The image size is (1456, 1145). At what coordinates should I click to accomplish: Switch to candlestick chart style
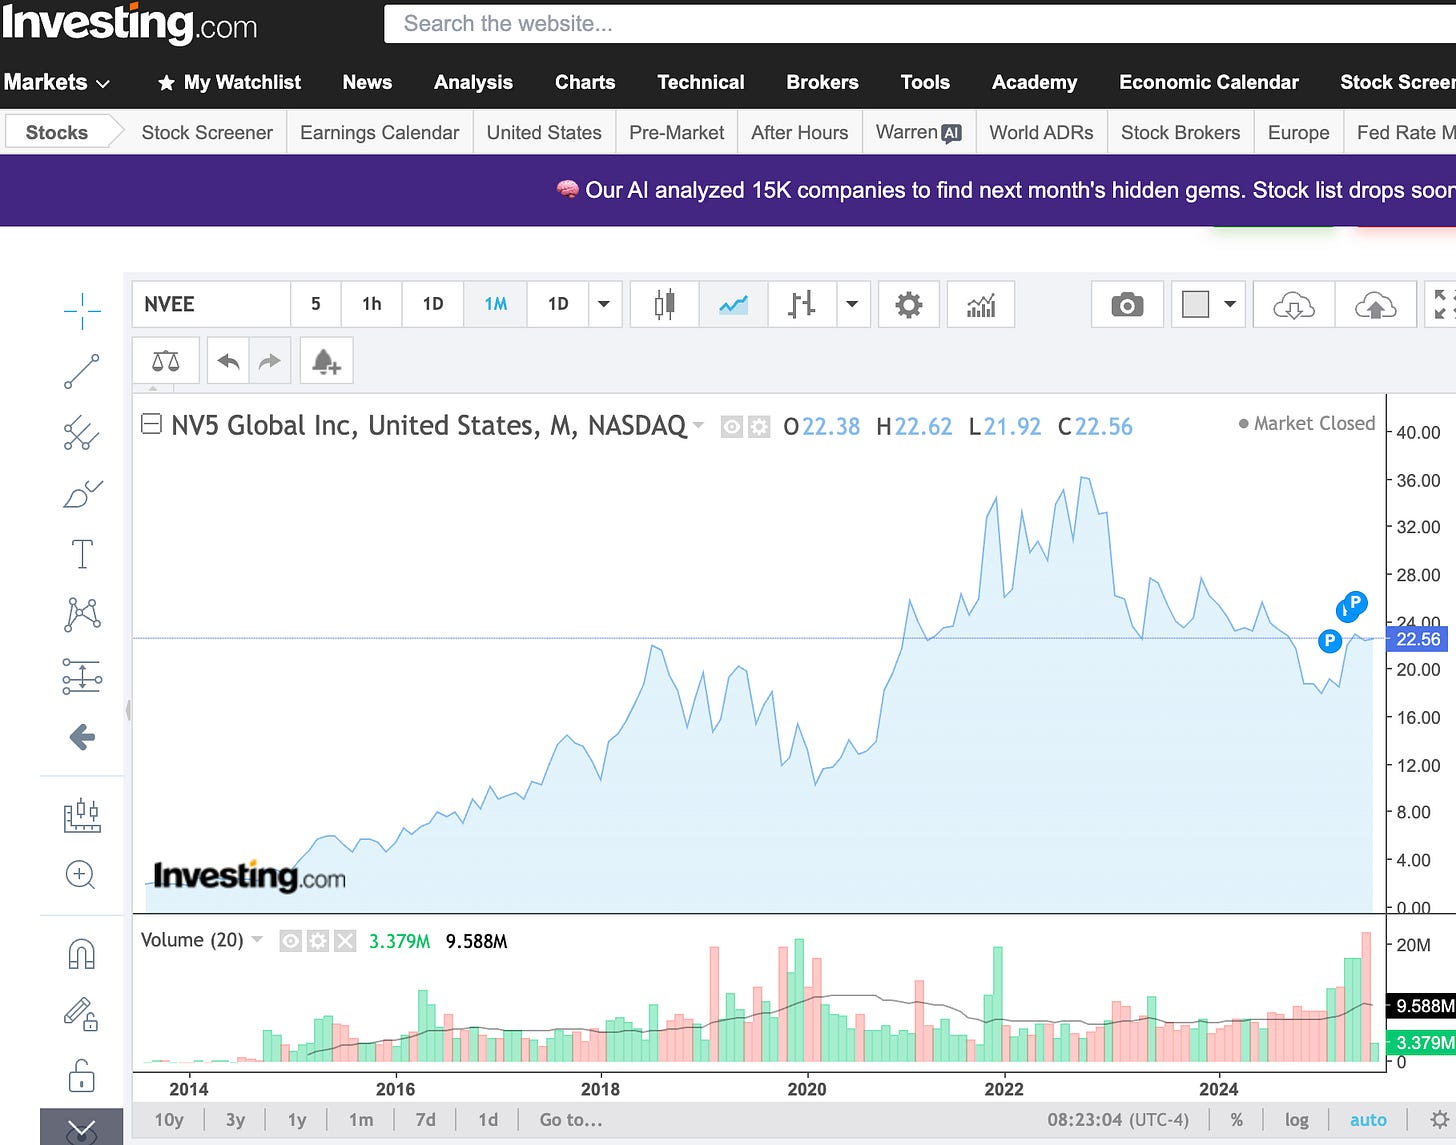point(664,304)
